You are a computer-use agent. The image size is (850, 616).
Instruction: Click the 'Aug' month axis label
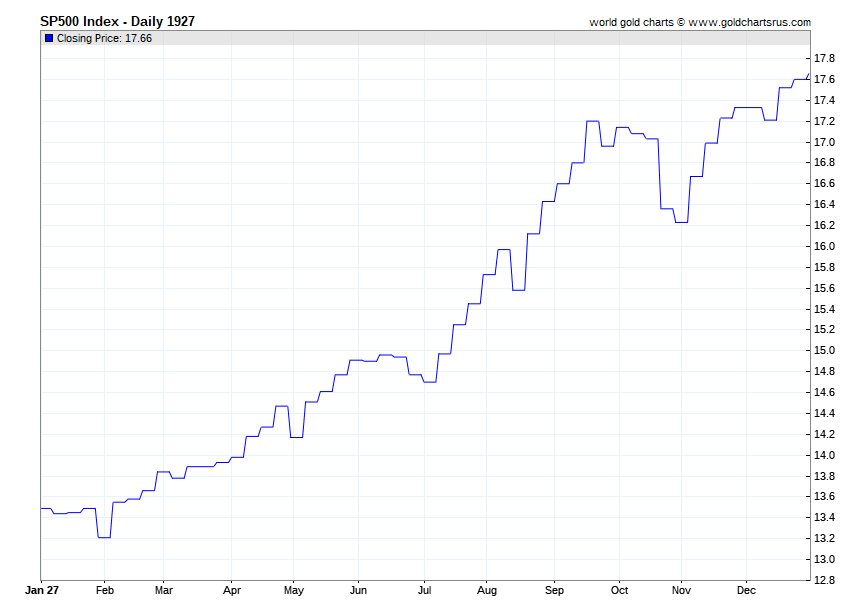pyautogui.click(x=486, y=591)
